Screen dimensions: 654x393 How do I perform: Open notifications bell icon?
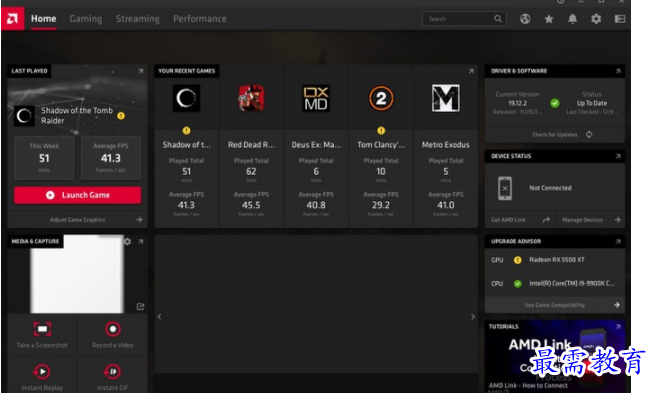pyautogui.click(x=573, y=19)
